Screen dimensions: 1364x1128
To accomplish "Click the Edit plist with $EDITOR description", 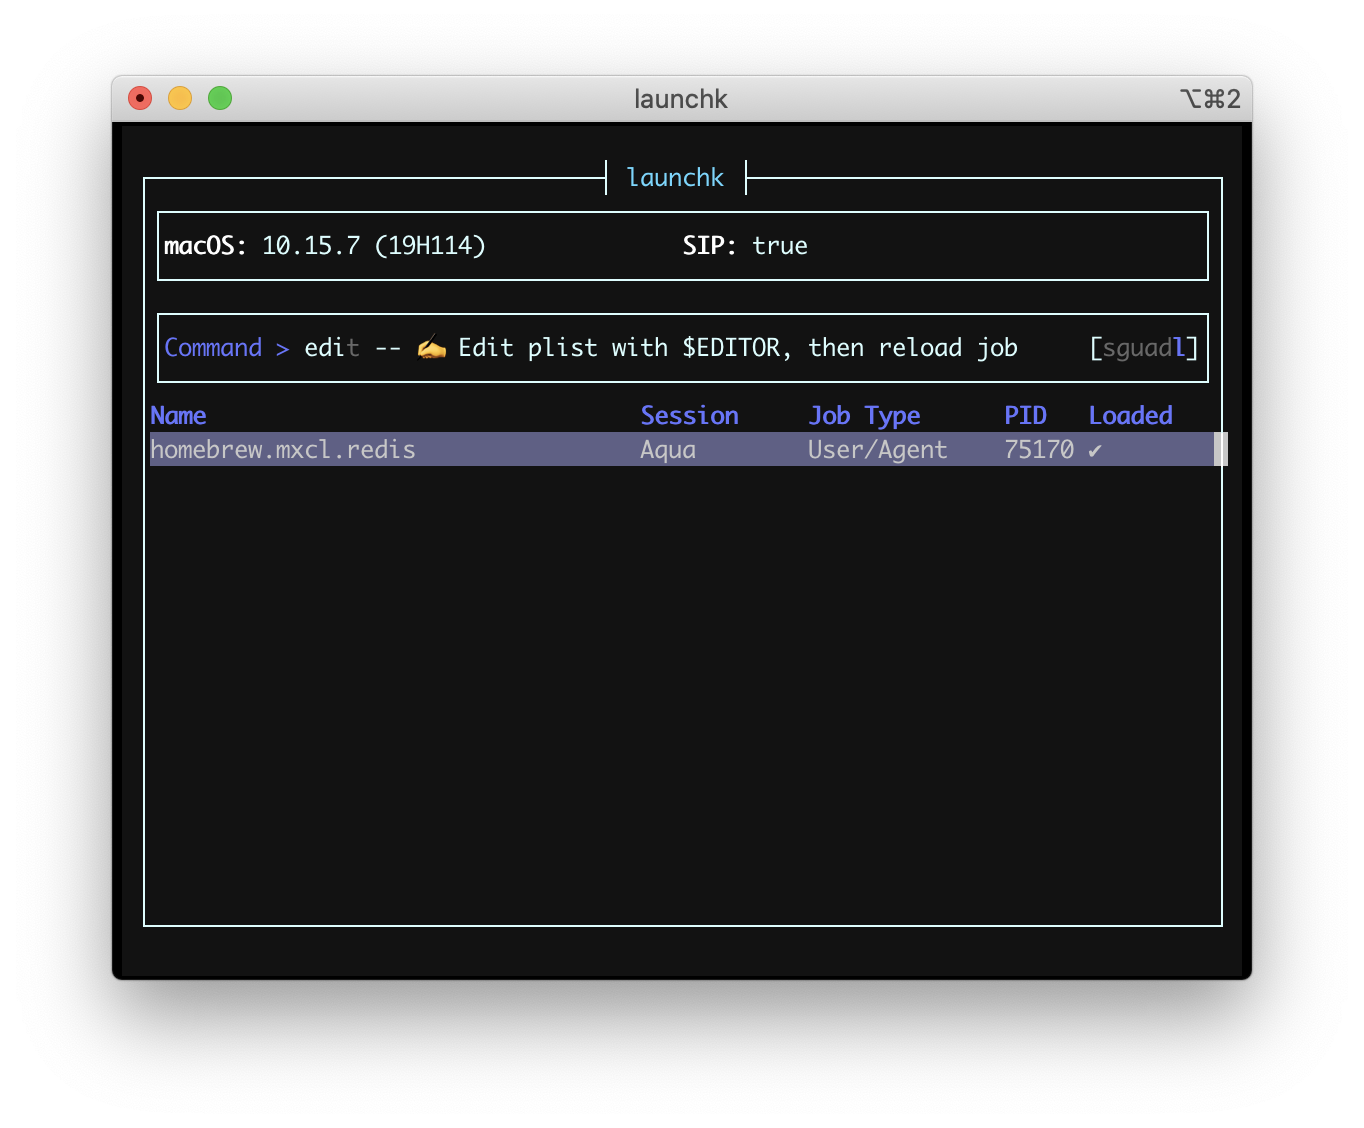I will pyautogui.click(x=738, y=348).
